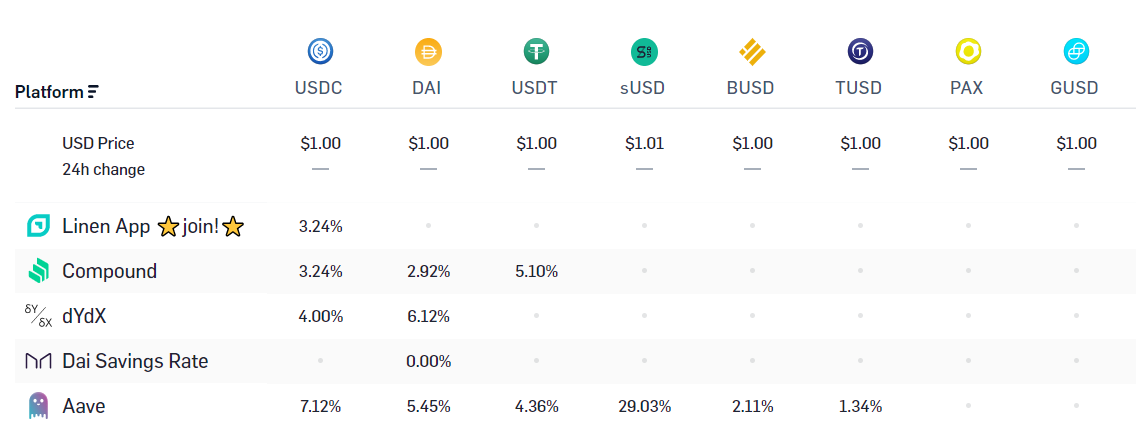Click the Aave ghost logo
This screenshot has height=427, width=1136.
click(x=38, y=406)
